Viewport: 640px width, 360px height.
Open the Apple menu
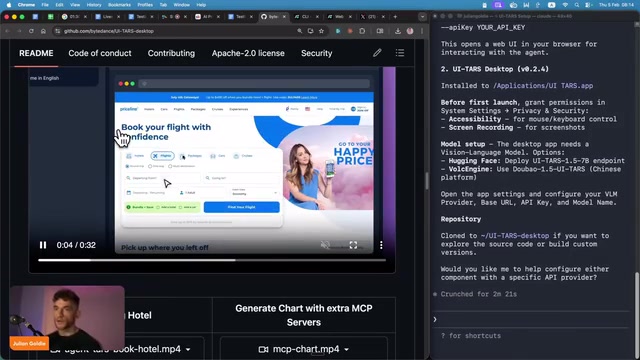click(9, 5)
